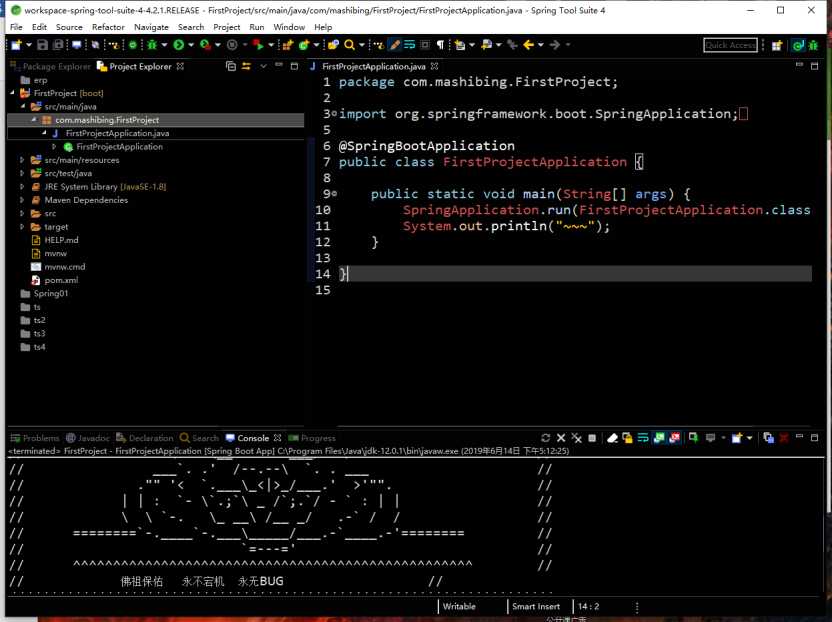Viewport: 832px width, 622px height.
Task: Expand the src/main/resources folder
Action: click(x=22, y=160)
